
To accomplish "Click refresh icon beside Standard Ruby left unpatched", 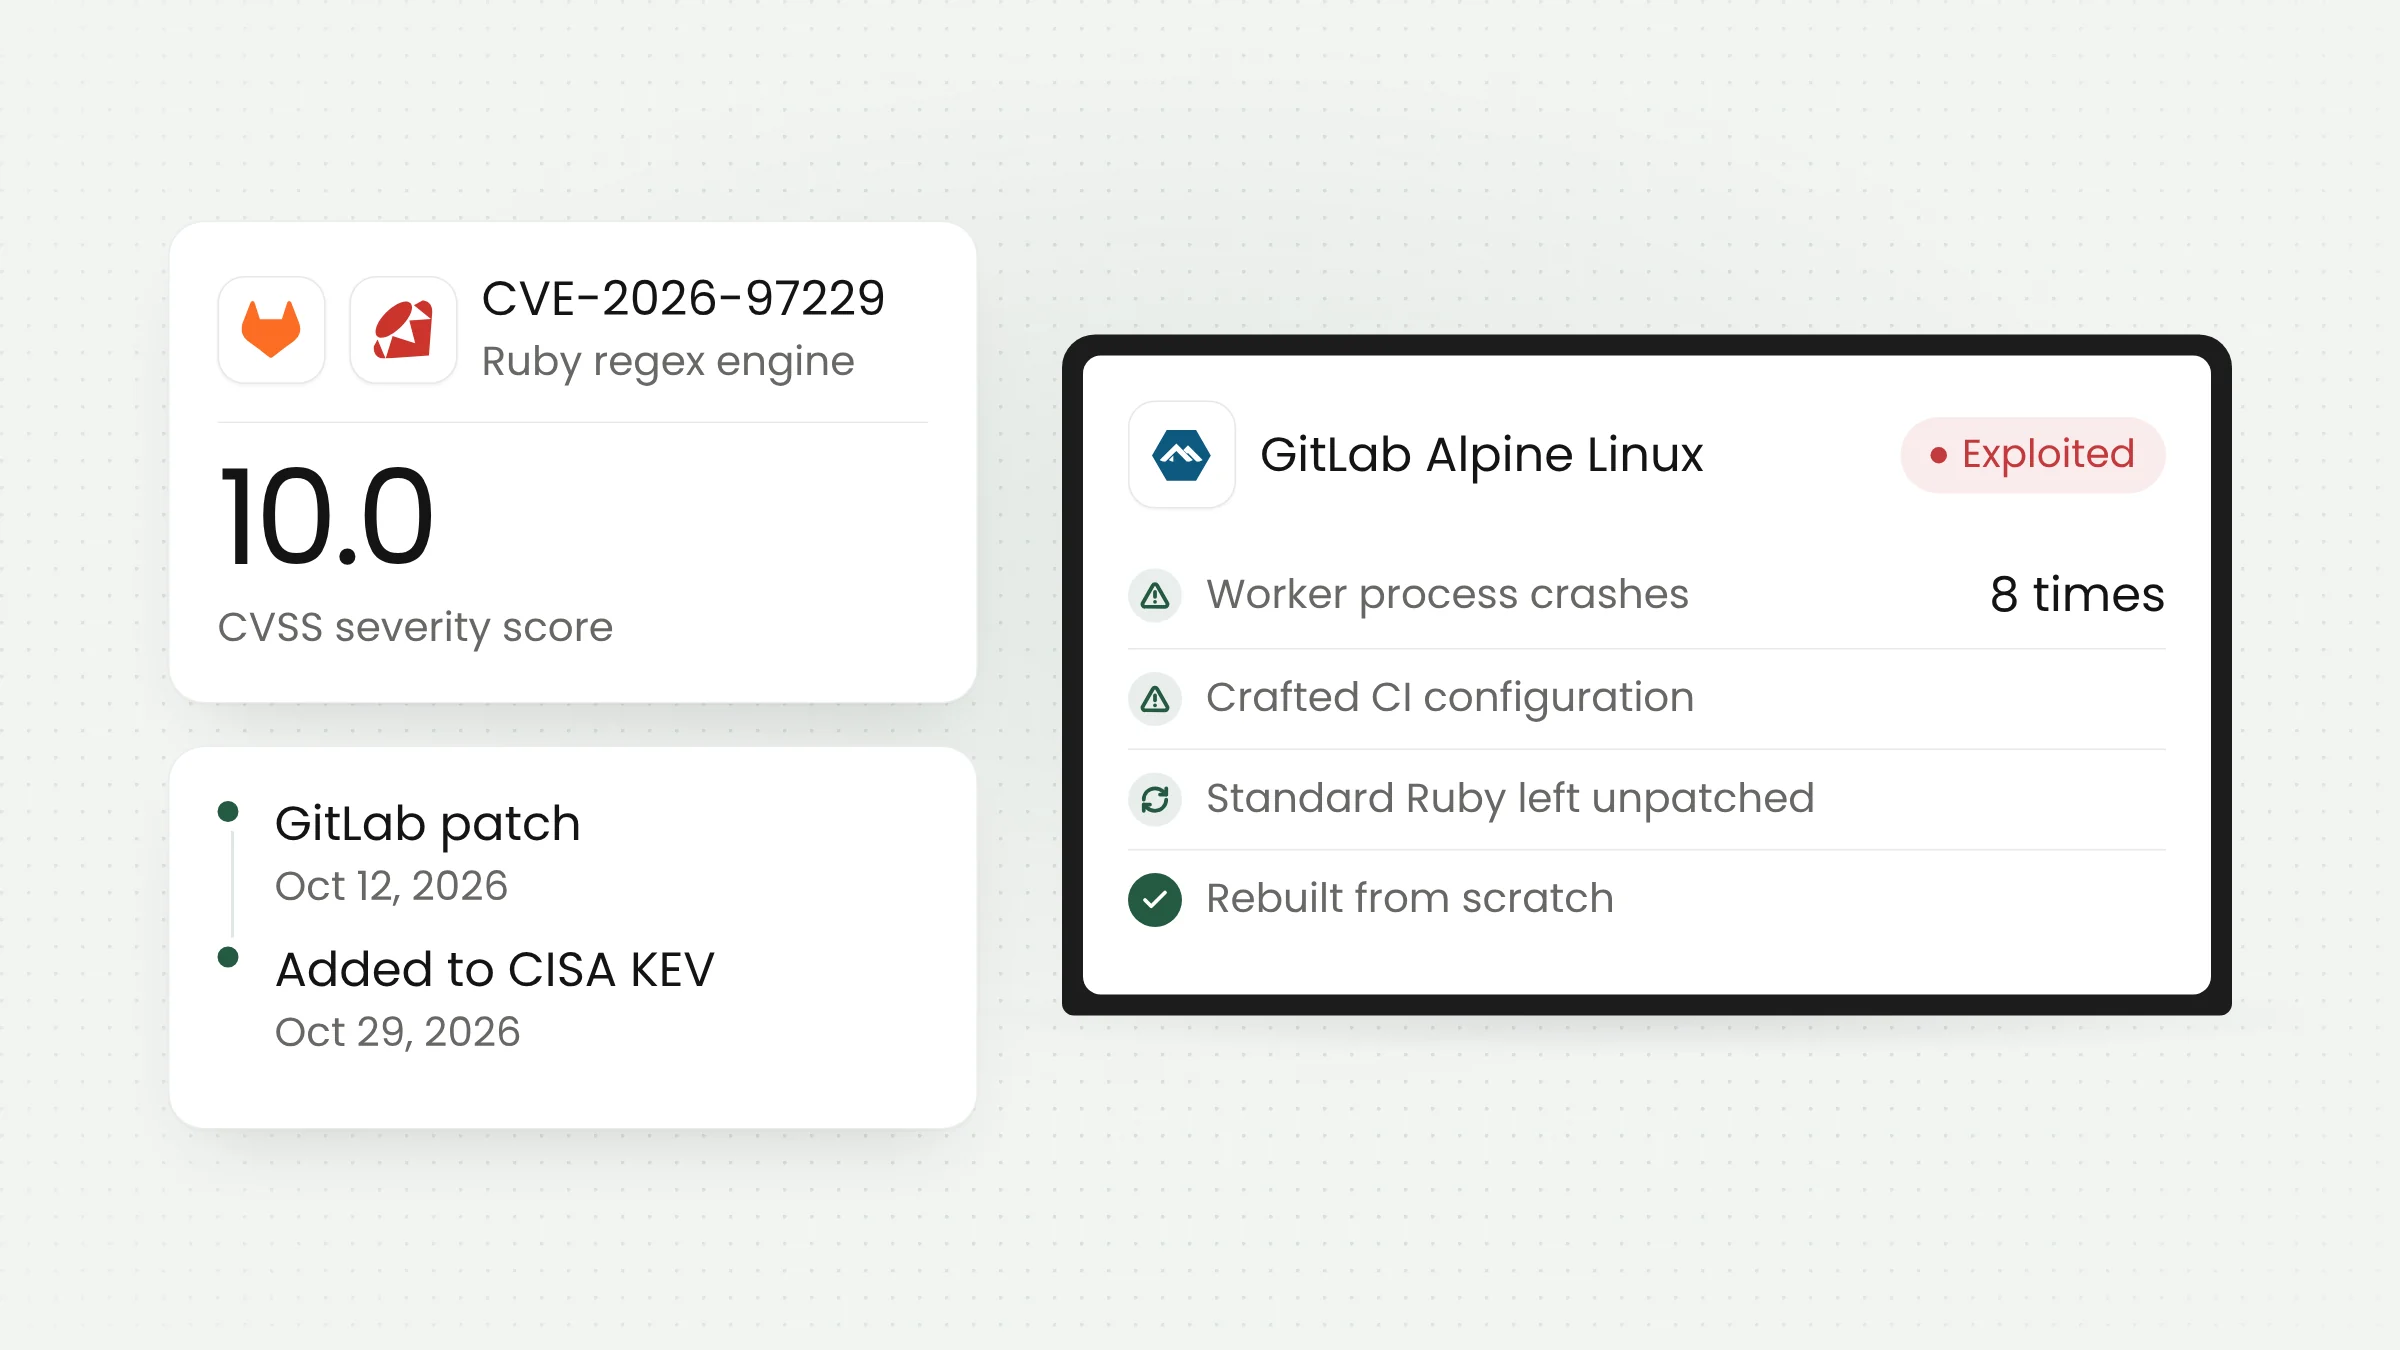I will (x=1155, y=799).
